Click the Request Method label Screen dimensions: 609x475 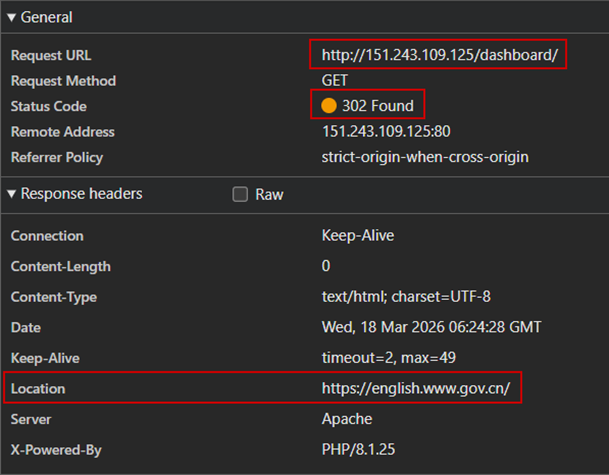[x=63, y=81]
